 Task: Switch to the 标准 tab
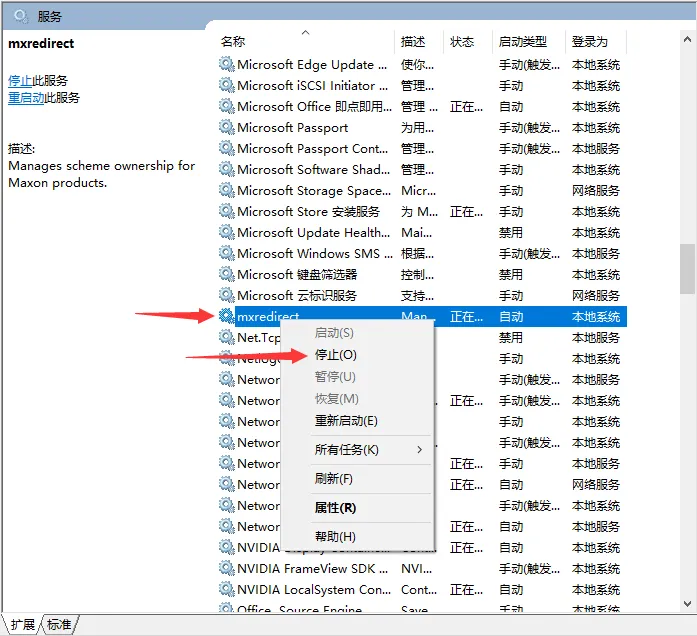(59, 624)
